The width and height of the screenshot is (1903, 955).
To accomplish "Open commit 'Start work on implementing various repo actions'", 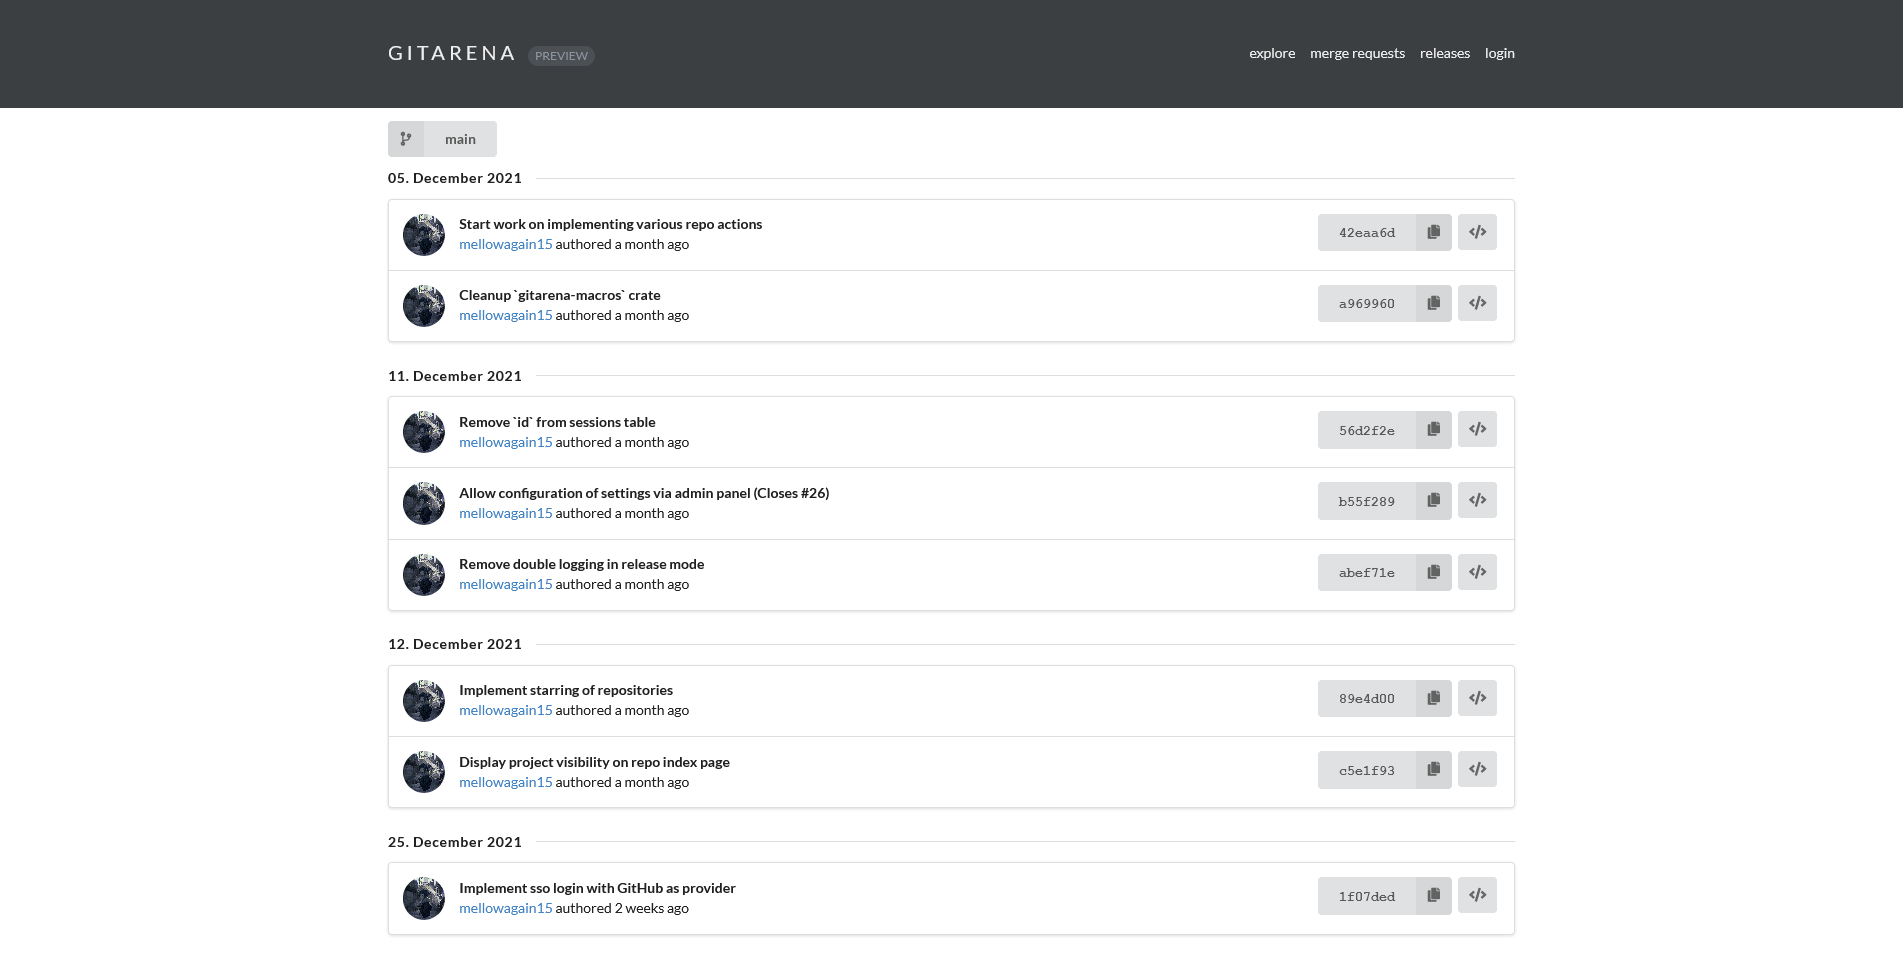I will tap(610, 224).
